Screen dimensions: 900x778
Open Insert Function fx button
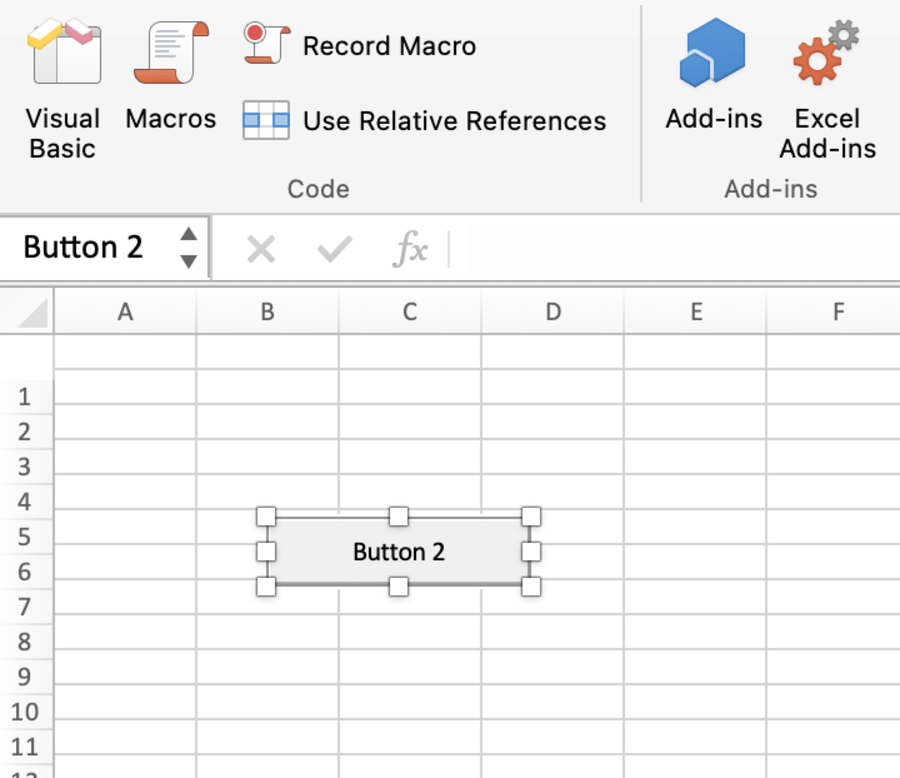(x=410, y=249)
